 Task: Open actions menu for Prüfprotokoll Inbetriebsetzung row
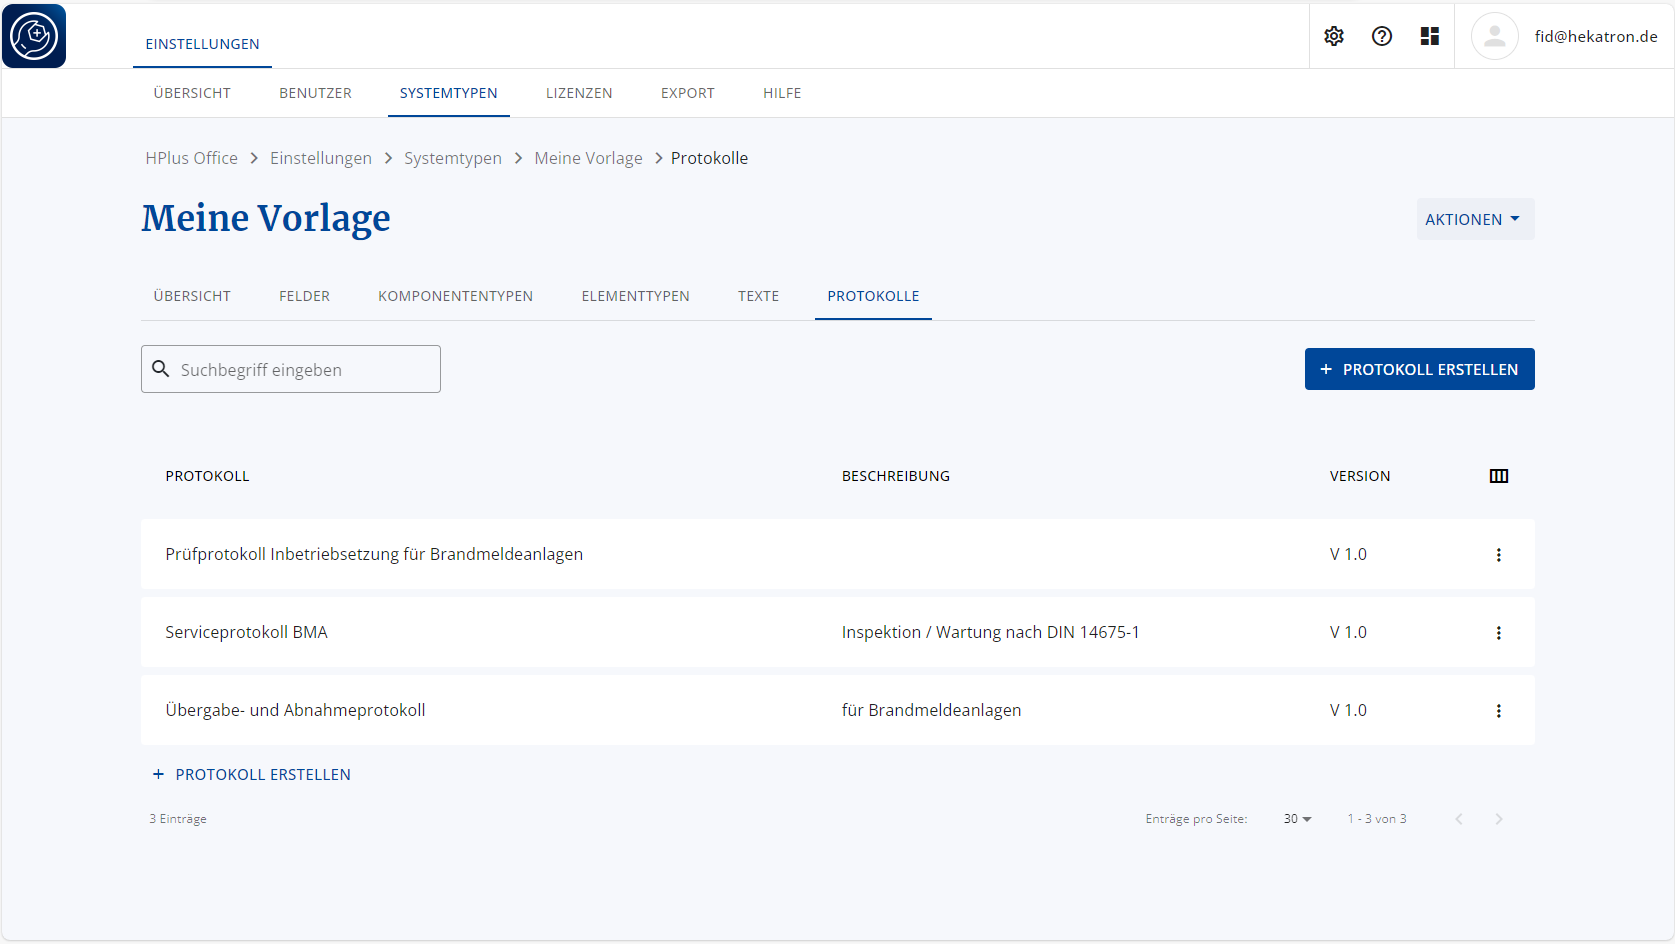(x=1498, y=555)
